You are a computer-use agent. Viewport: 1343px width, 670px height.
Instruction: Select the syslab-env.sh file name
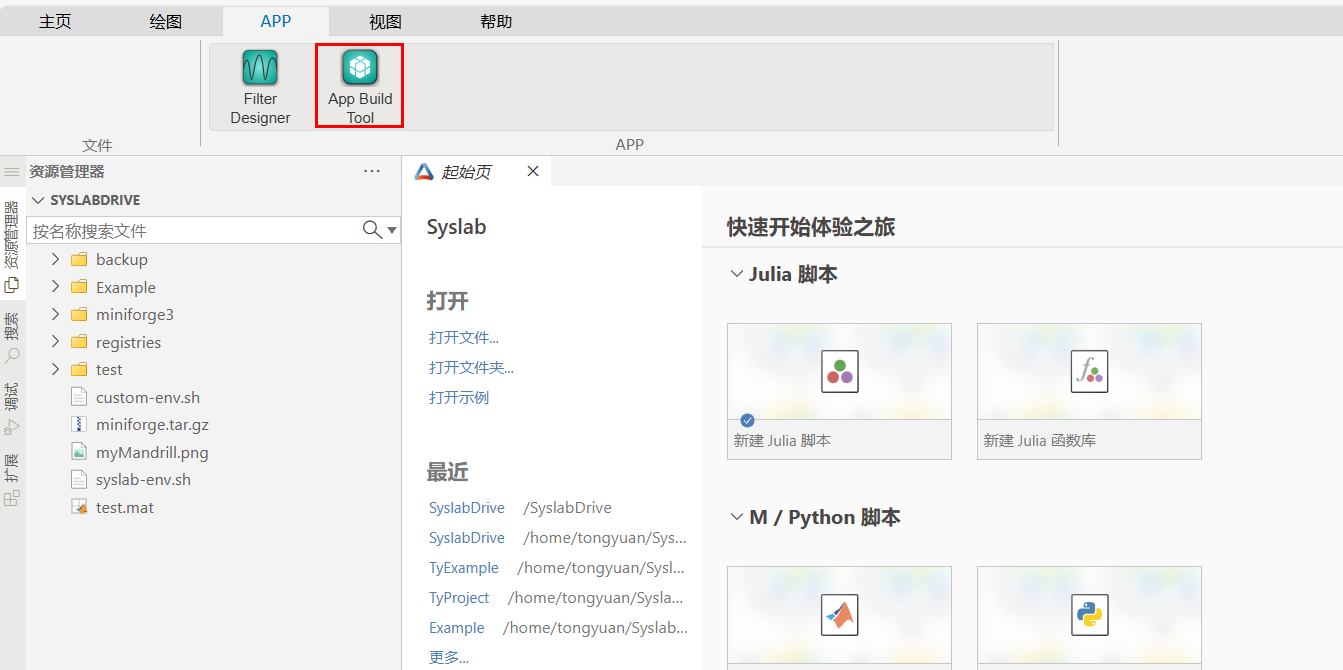pos(143,480)
